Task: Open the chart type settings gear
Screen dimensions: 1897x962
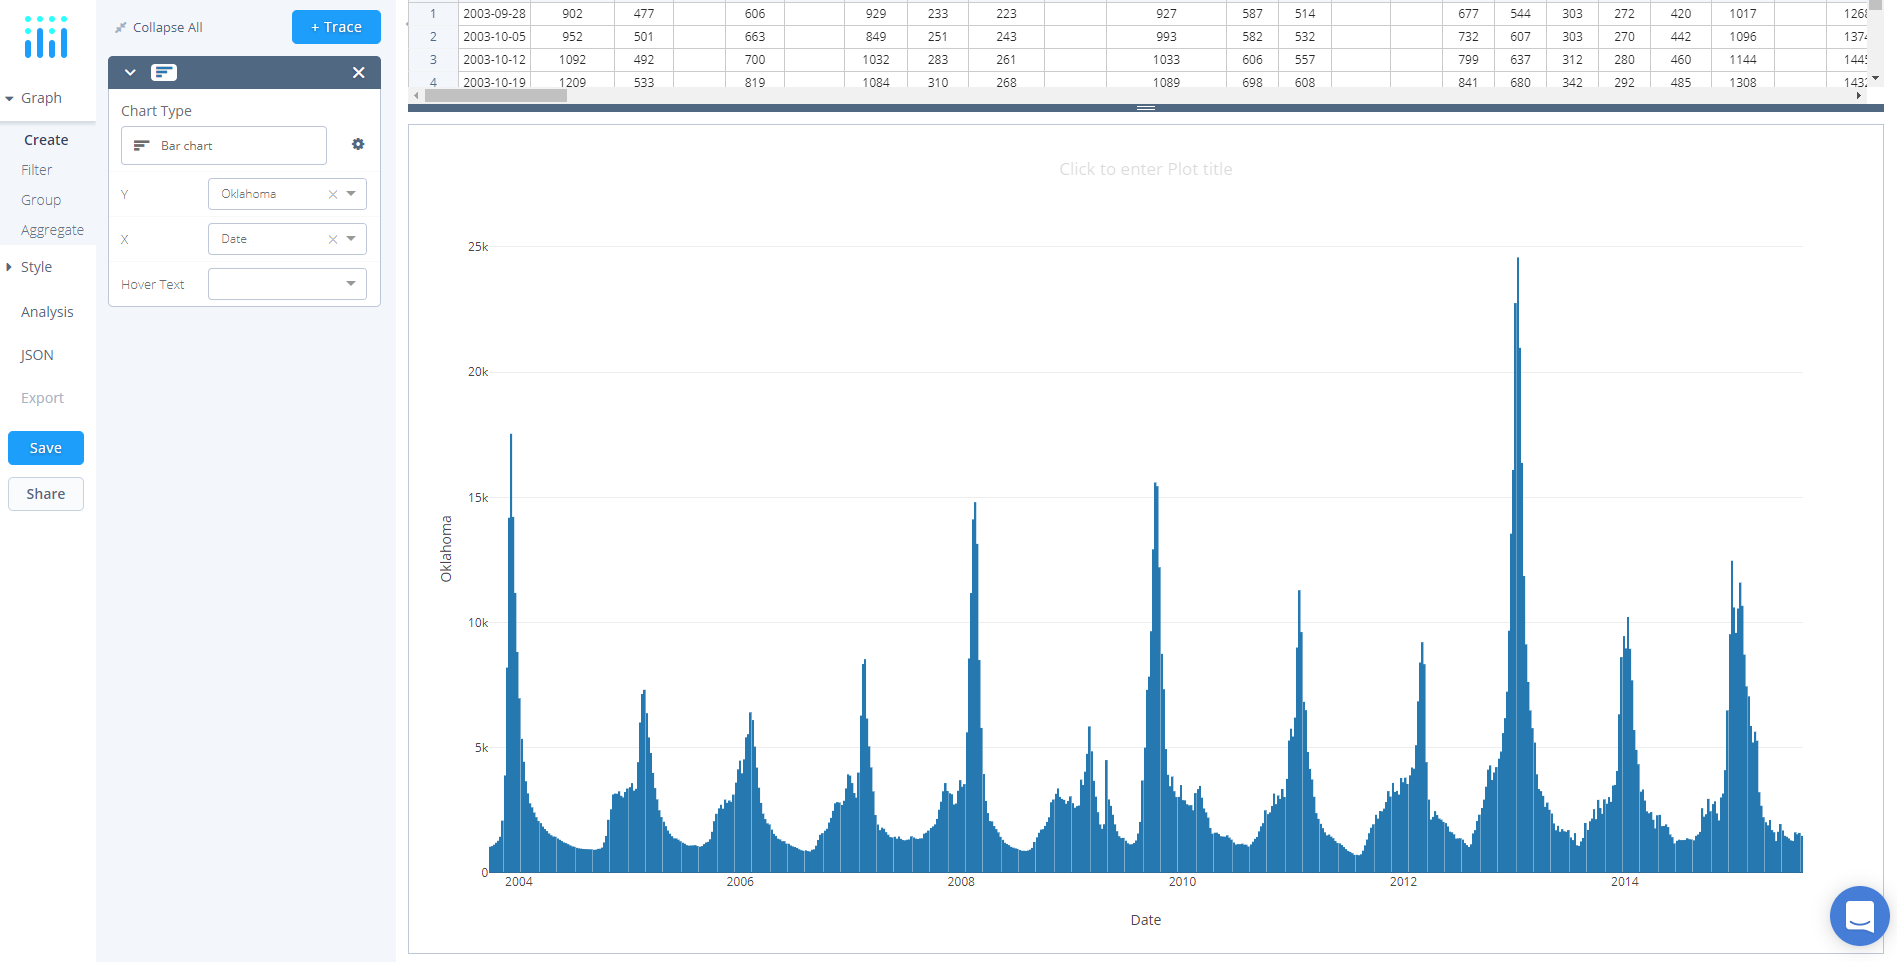Action: click(358, 145)
